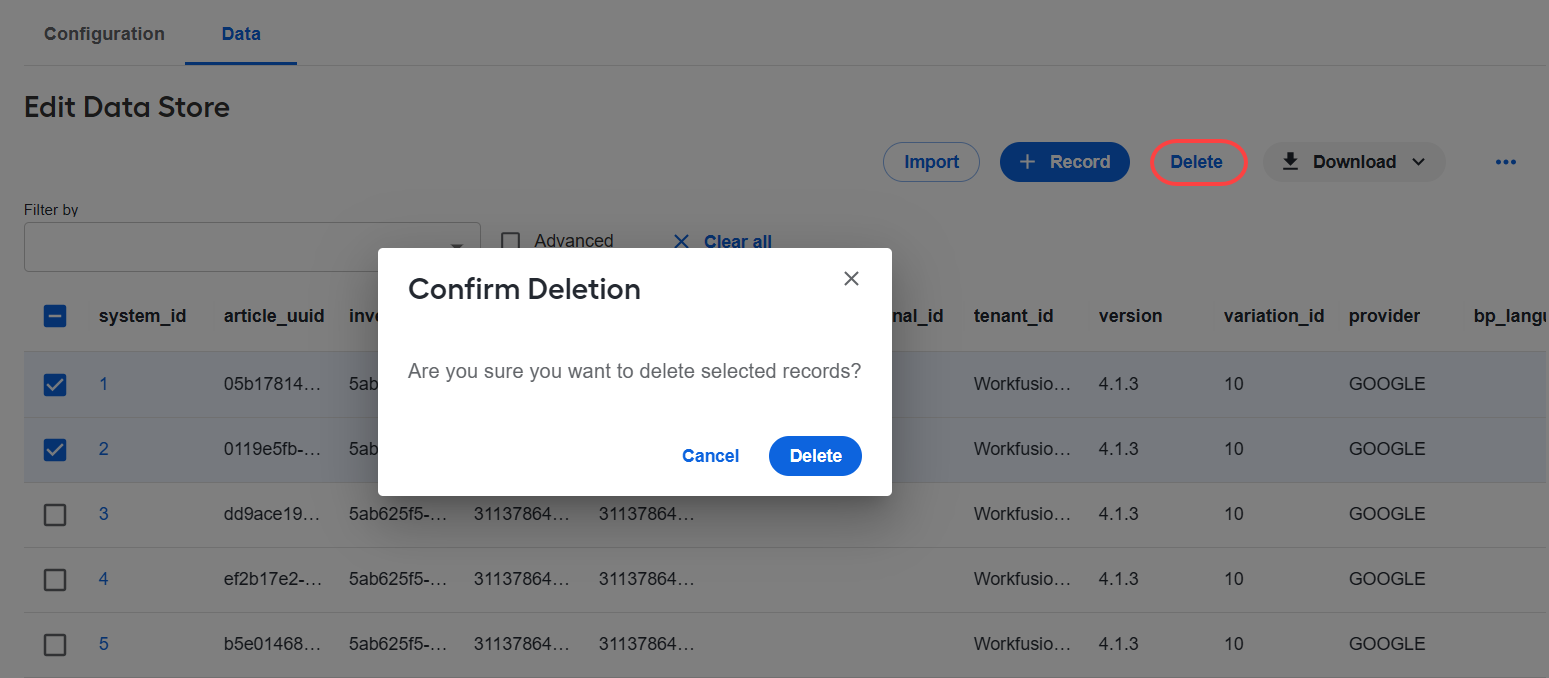Switch to the Configuration tab
The width and height of the screenshot is (1549, 678).
tap(104, 34)
